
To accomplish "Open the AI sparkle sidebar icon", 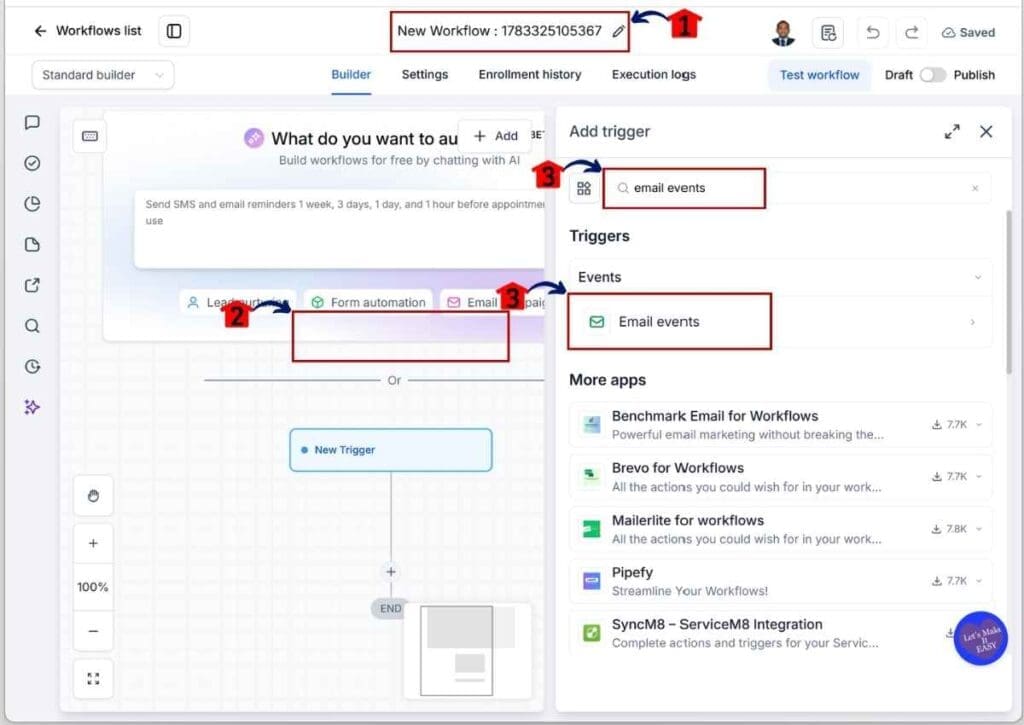I will [x=32, y=408].
